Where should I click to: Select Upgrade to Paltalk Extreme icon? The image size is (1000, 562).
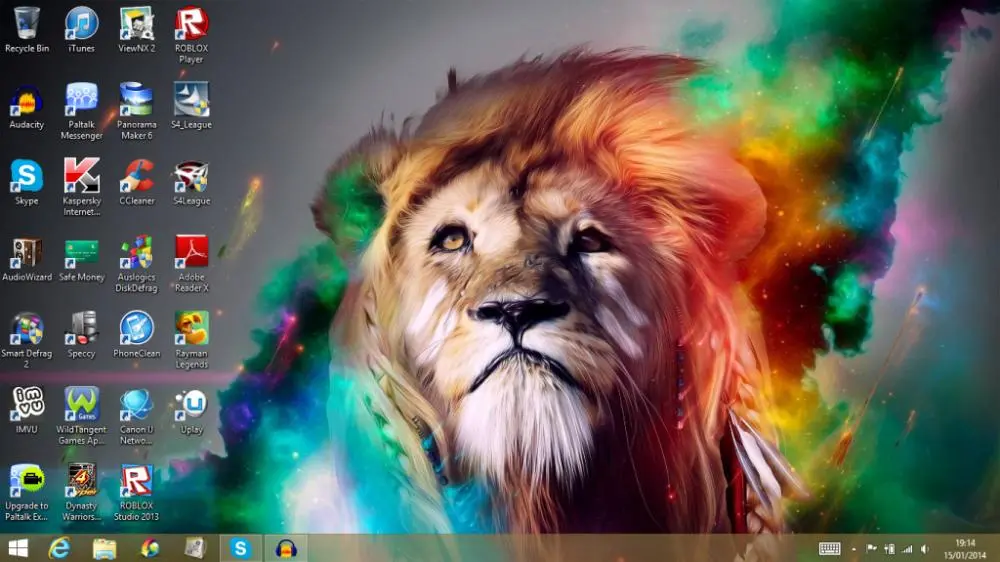pos(27,492)
